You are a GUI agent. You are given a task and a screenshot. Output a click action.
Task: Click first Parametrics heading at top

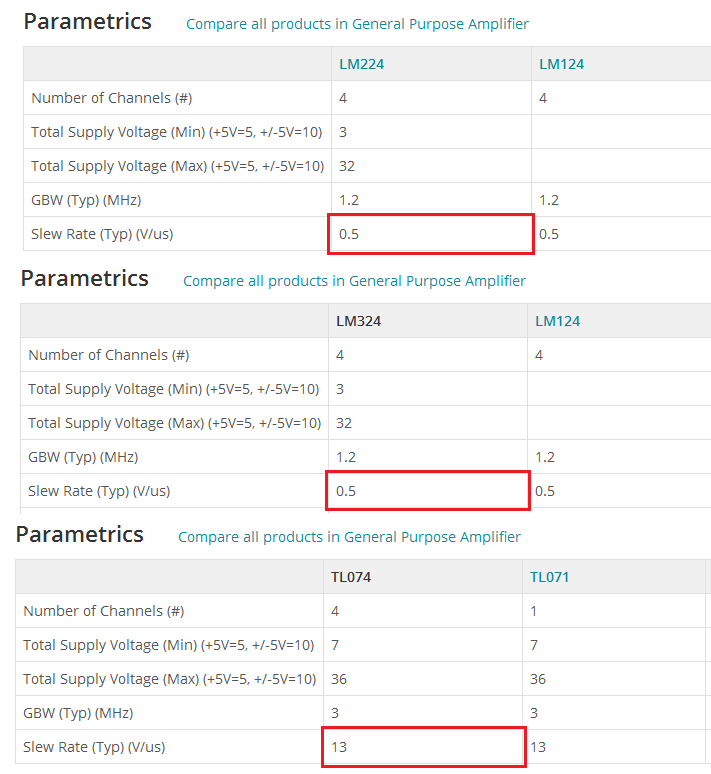(87, 21)
